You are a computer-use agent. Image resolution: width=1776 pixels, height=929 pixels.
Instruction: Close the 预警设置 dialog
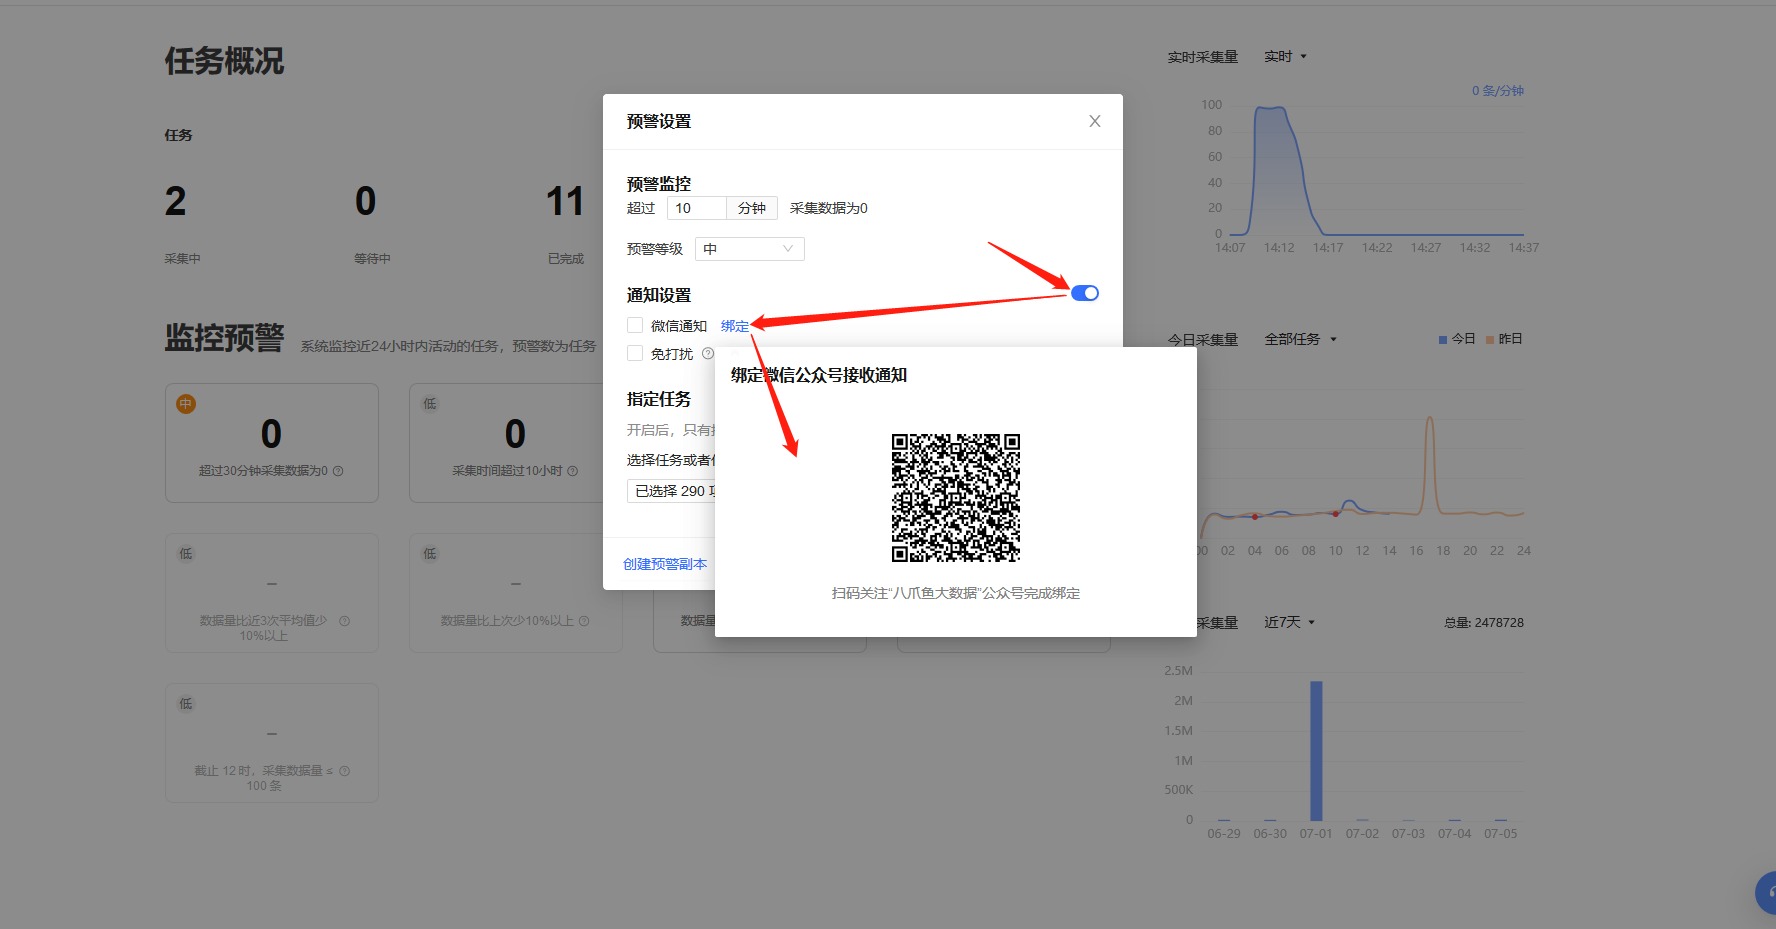tap(1095, 121)
